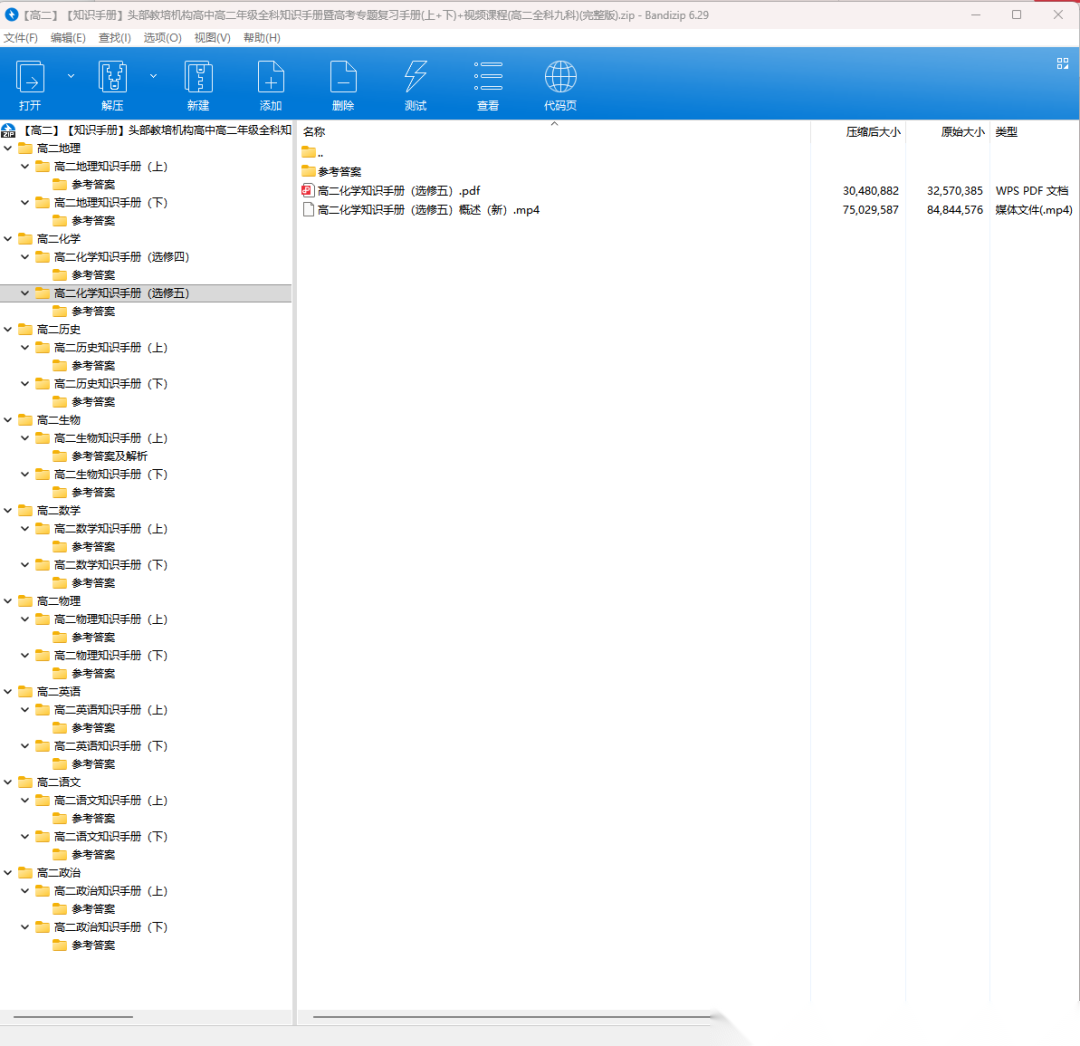
Task: Sort by 名称 column header
Action: [x=314, y=132]
